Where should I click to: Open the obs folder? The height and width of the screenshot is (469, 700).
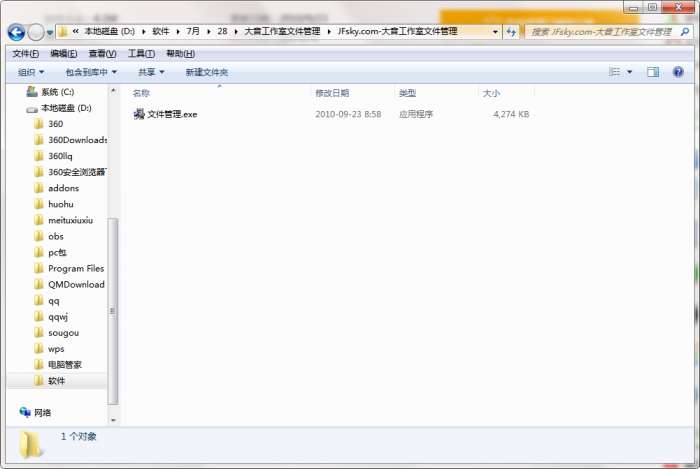click(55, 237)
